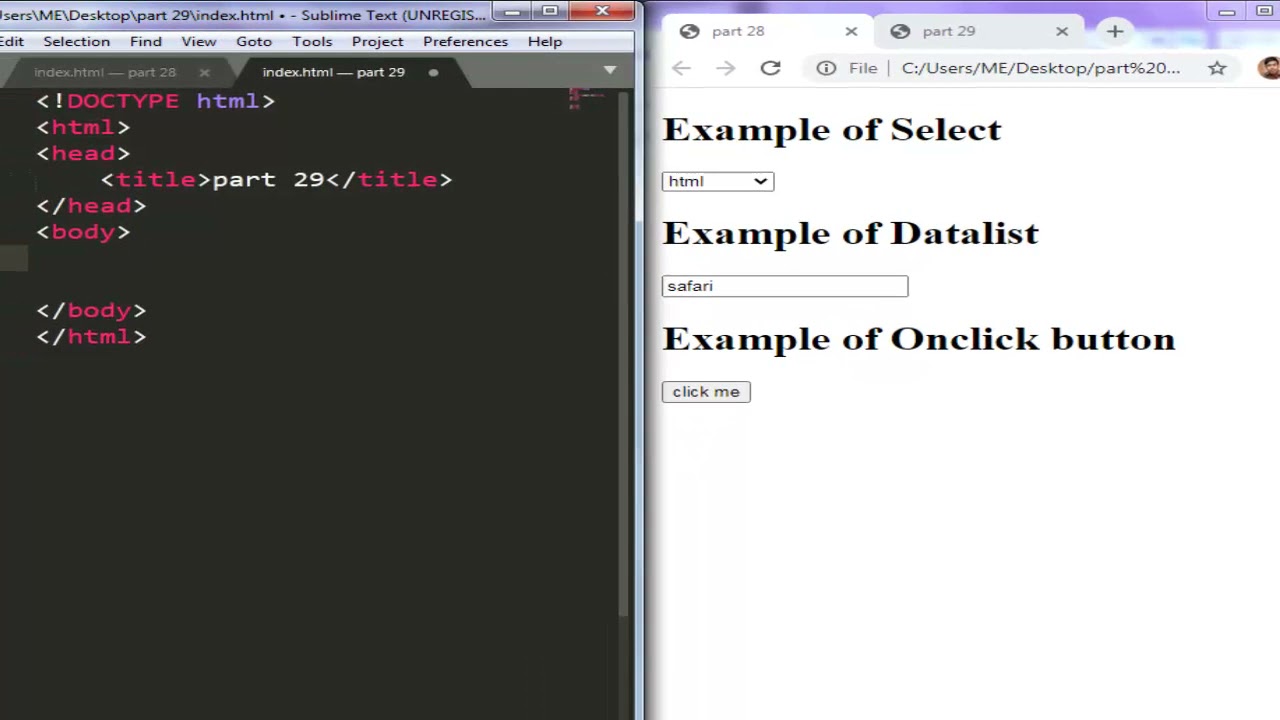
Task: Click the opening <head> tag
Action: (x=83, y=153)
